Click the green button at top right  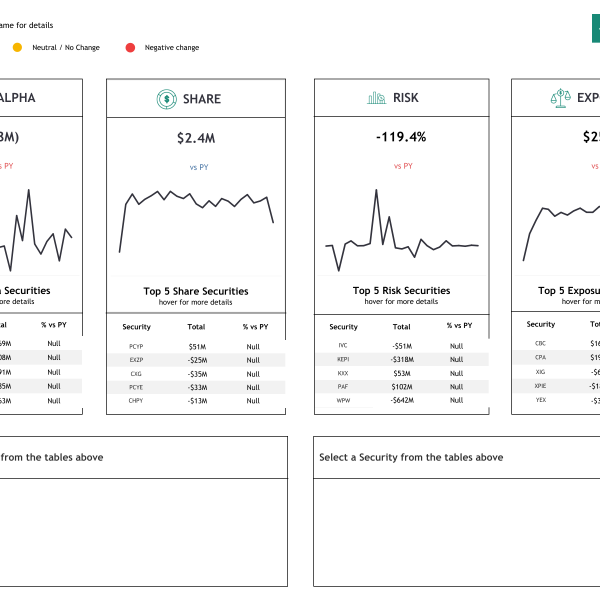[596, 28]
